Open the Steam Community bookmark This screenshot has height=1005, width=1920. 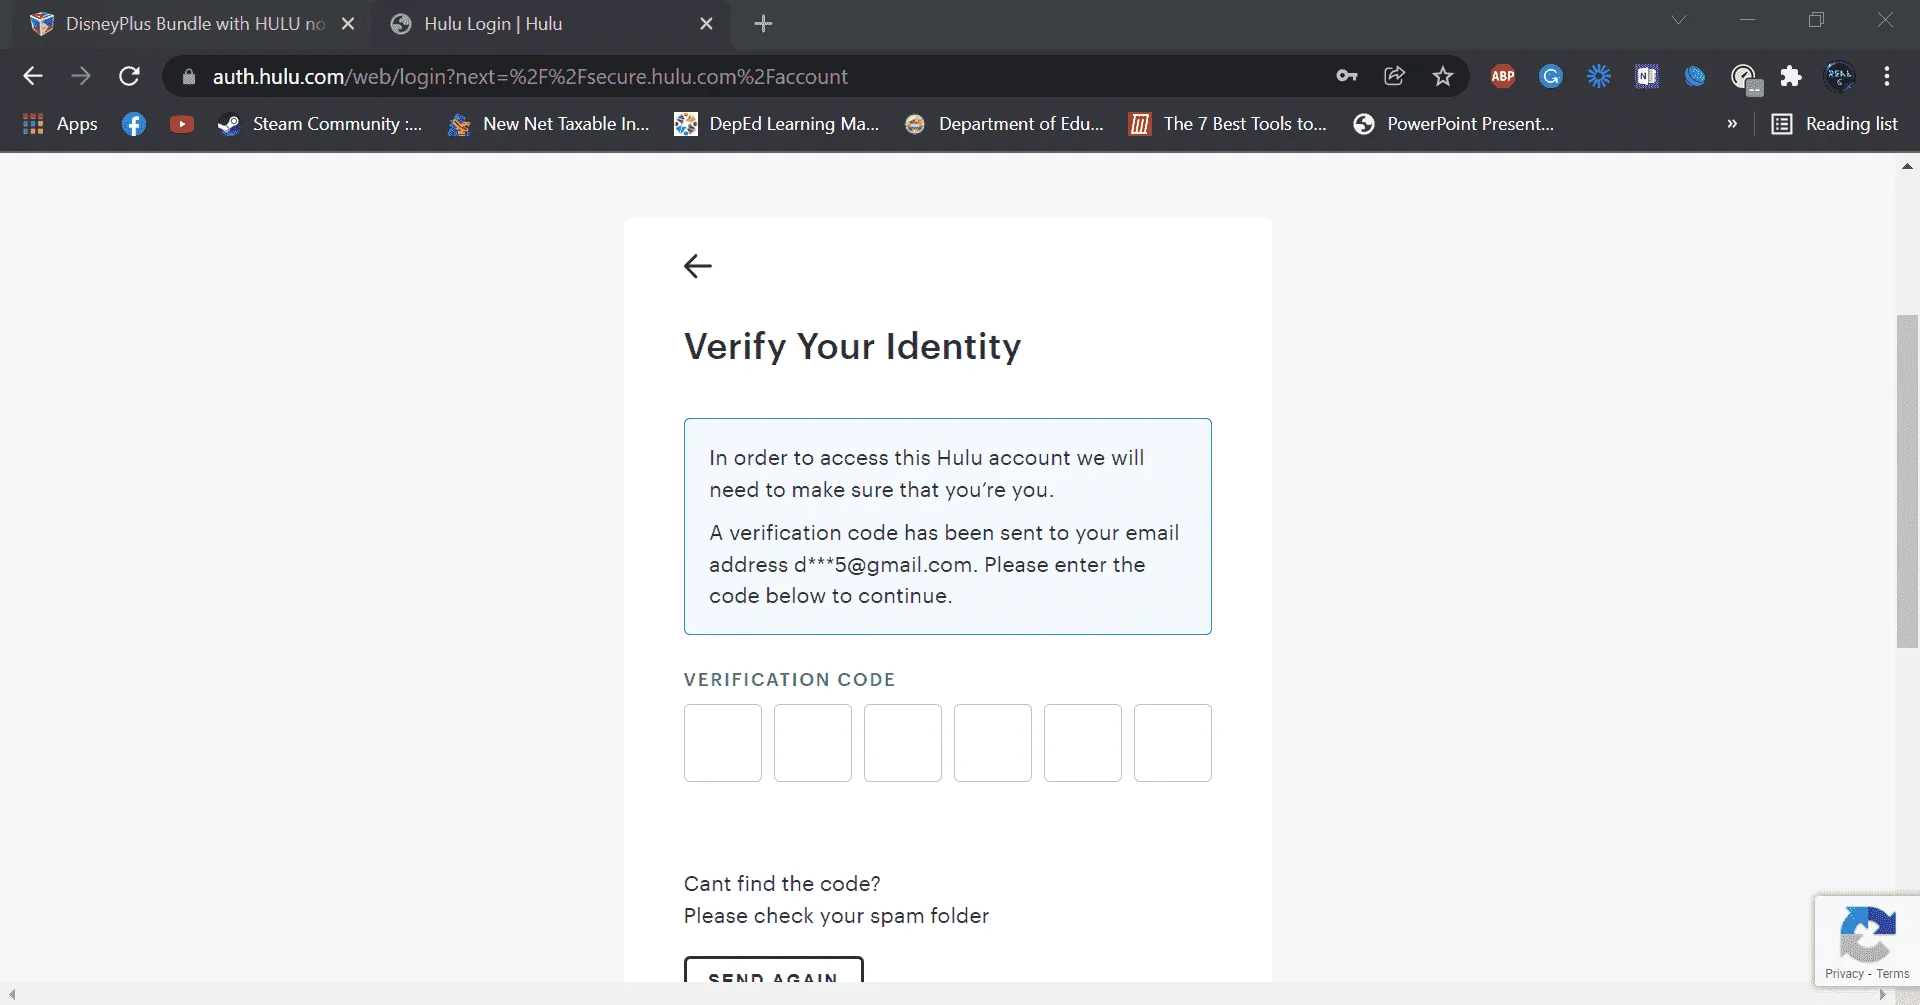[320, 124]
